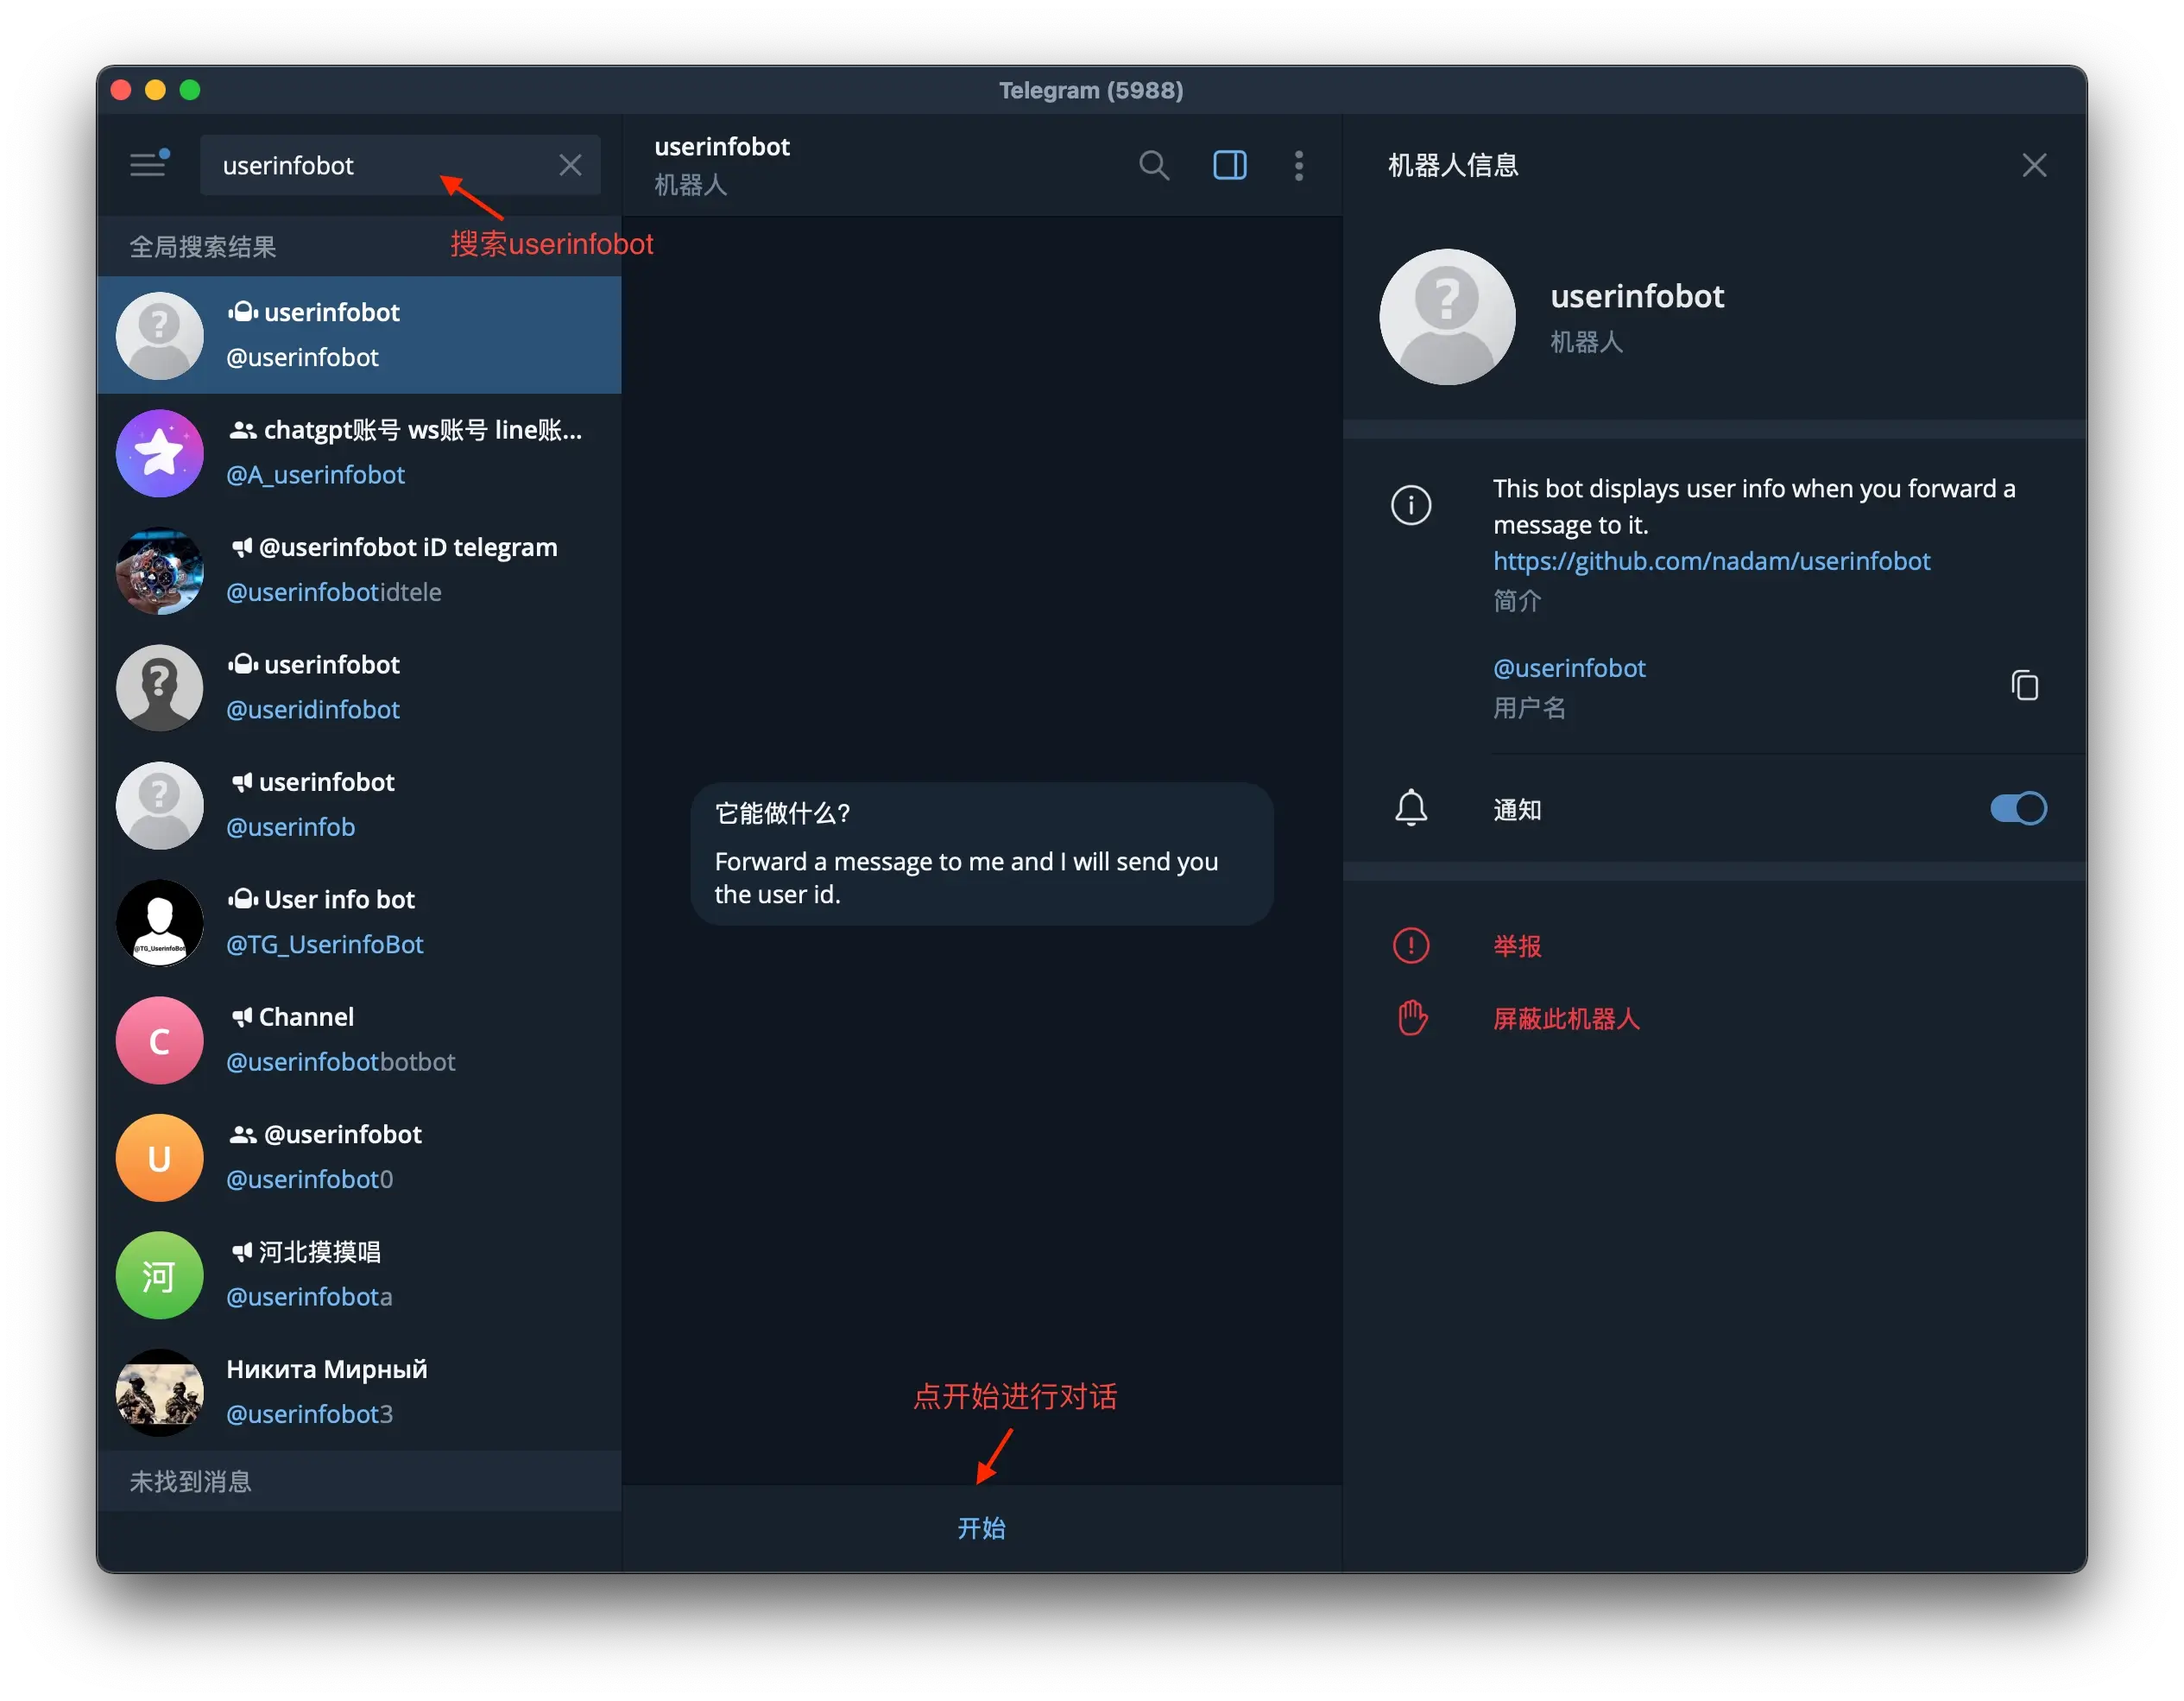Maximize Telegram with the green button

coord(190,90)
